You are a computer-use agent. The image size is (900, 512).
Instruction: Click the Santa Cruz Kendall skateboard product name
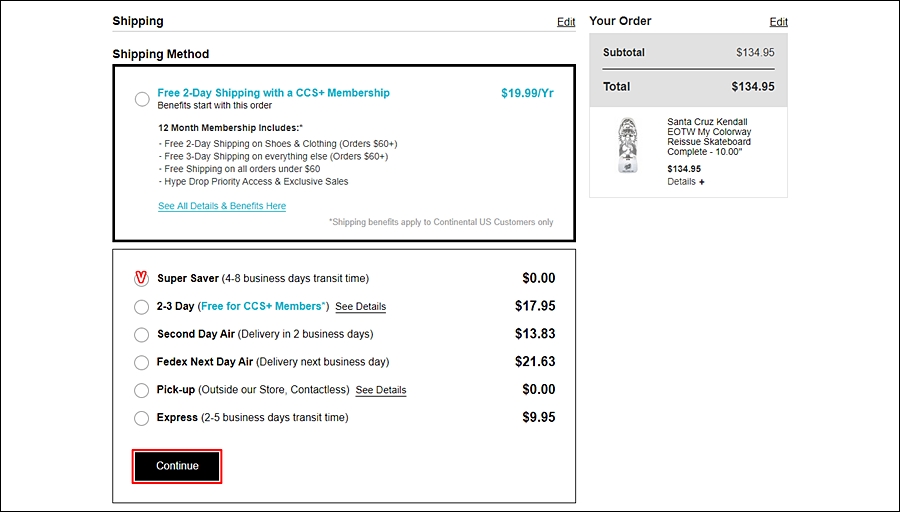tap(709, 137)
